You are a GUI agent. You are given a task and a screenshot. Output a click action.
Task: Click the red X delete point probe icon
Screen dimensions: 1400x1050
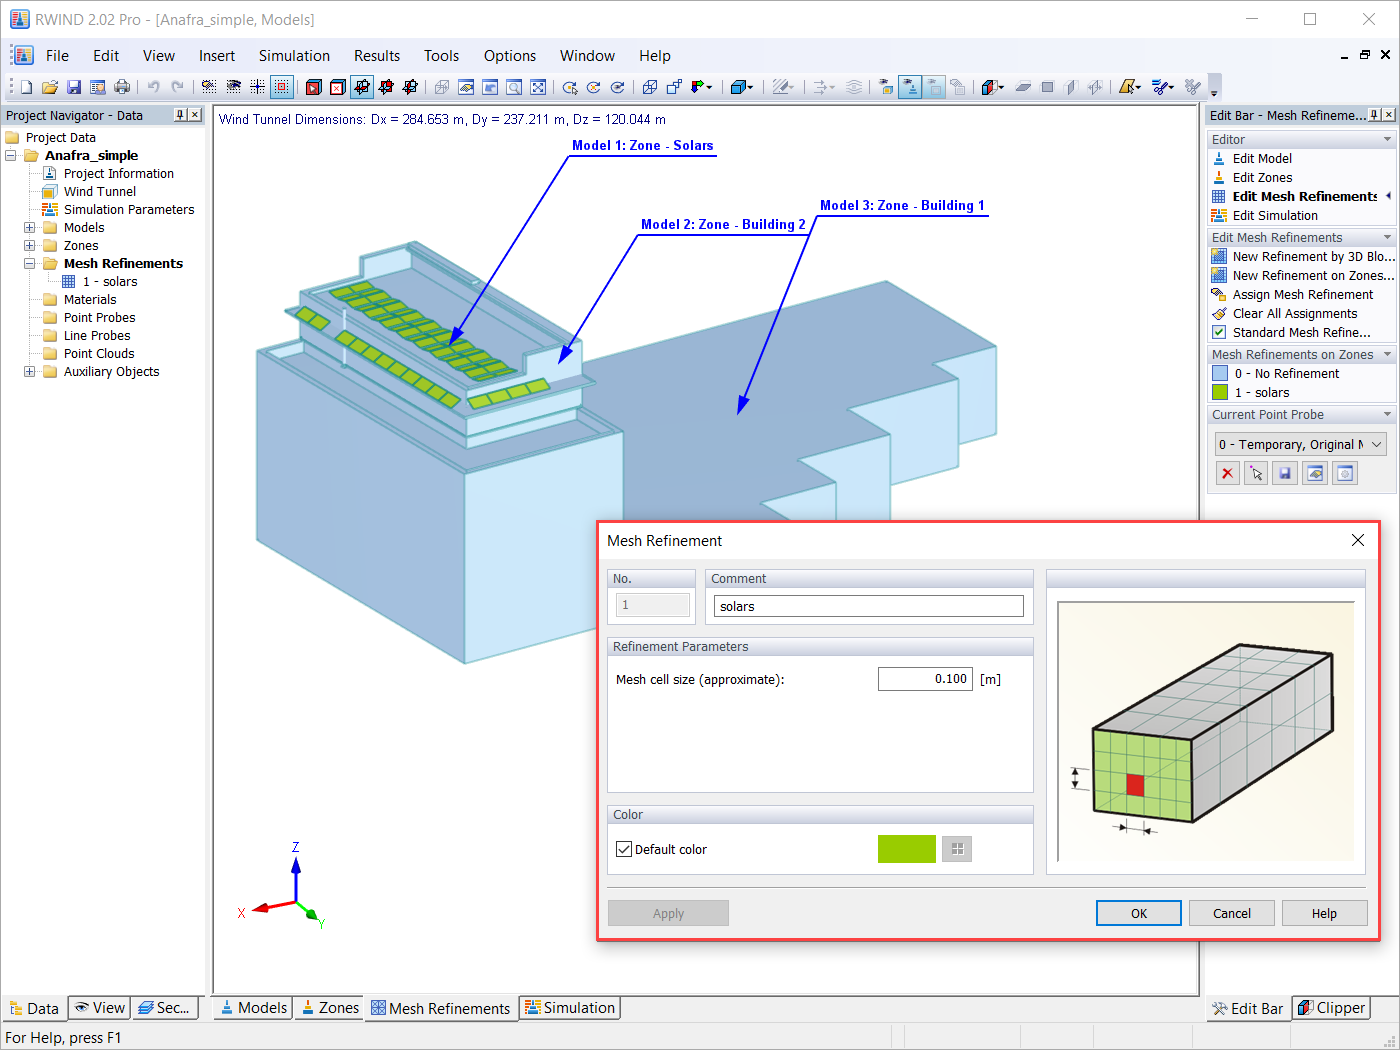pyautogui.click(x=1228, y=473)
